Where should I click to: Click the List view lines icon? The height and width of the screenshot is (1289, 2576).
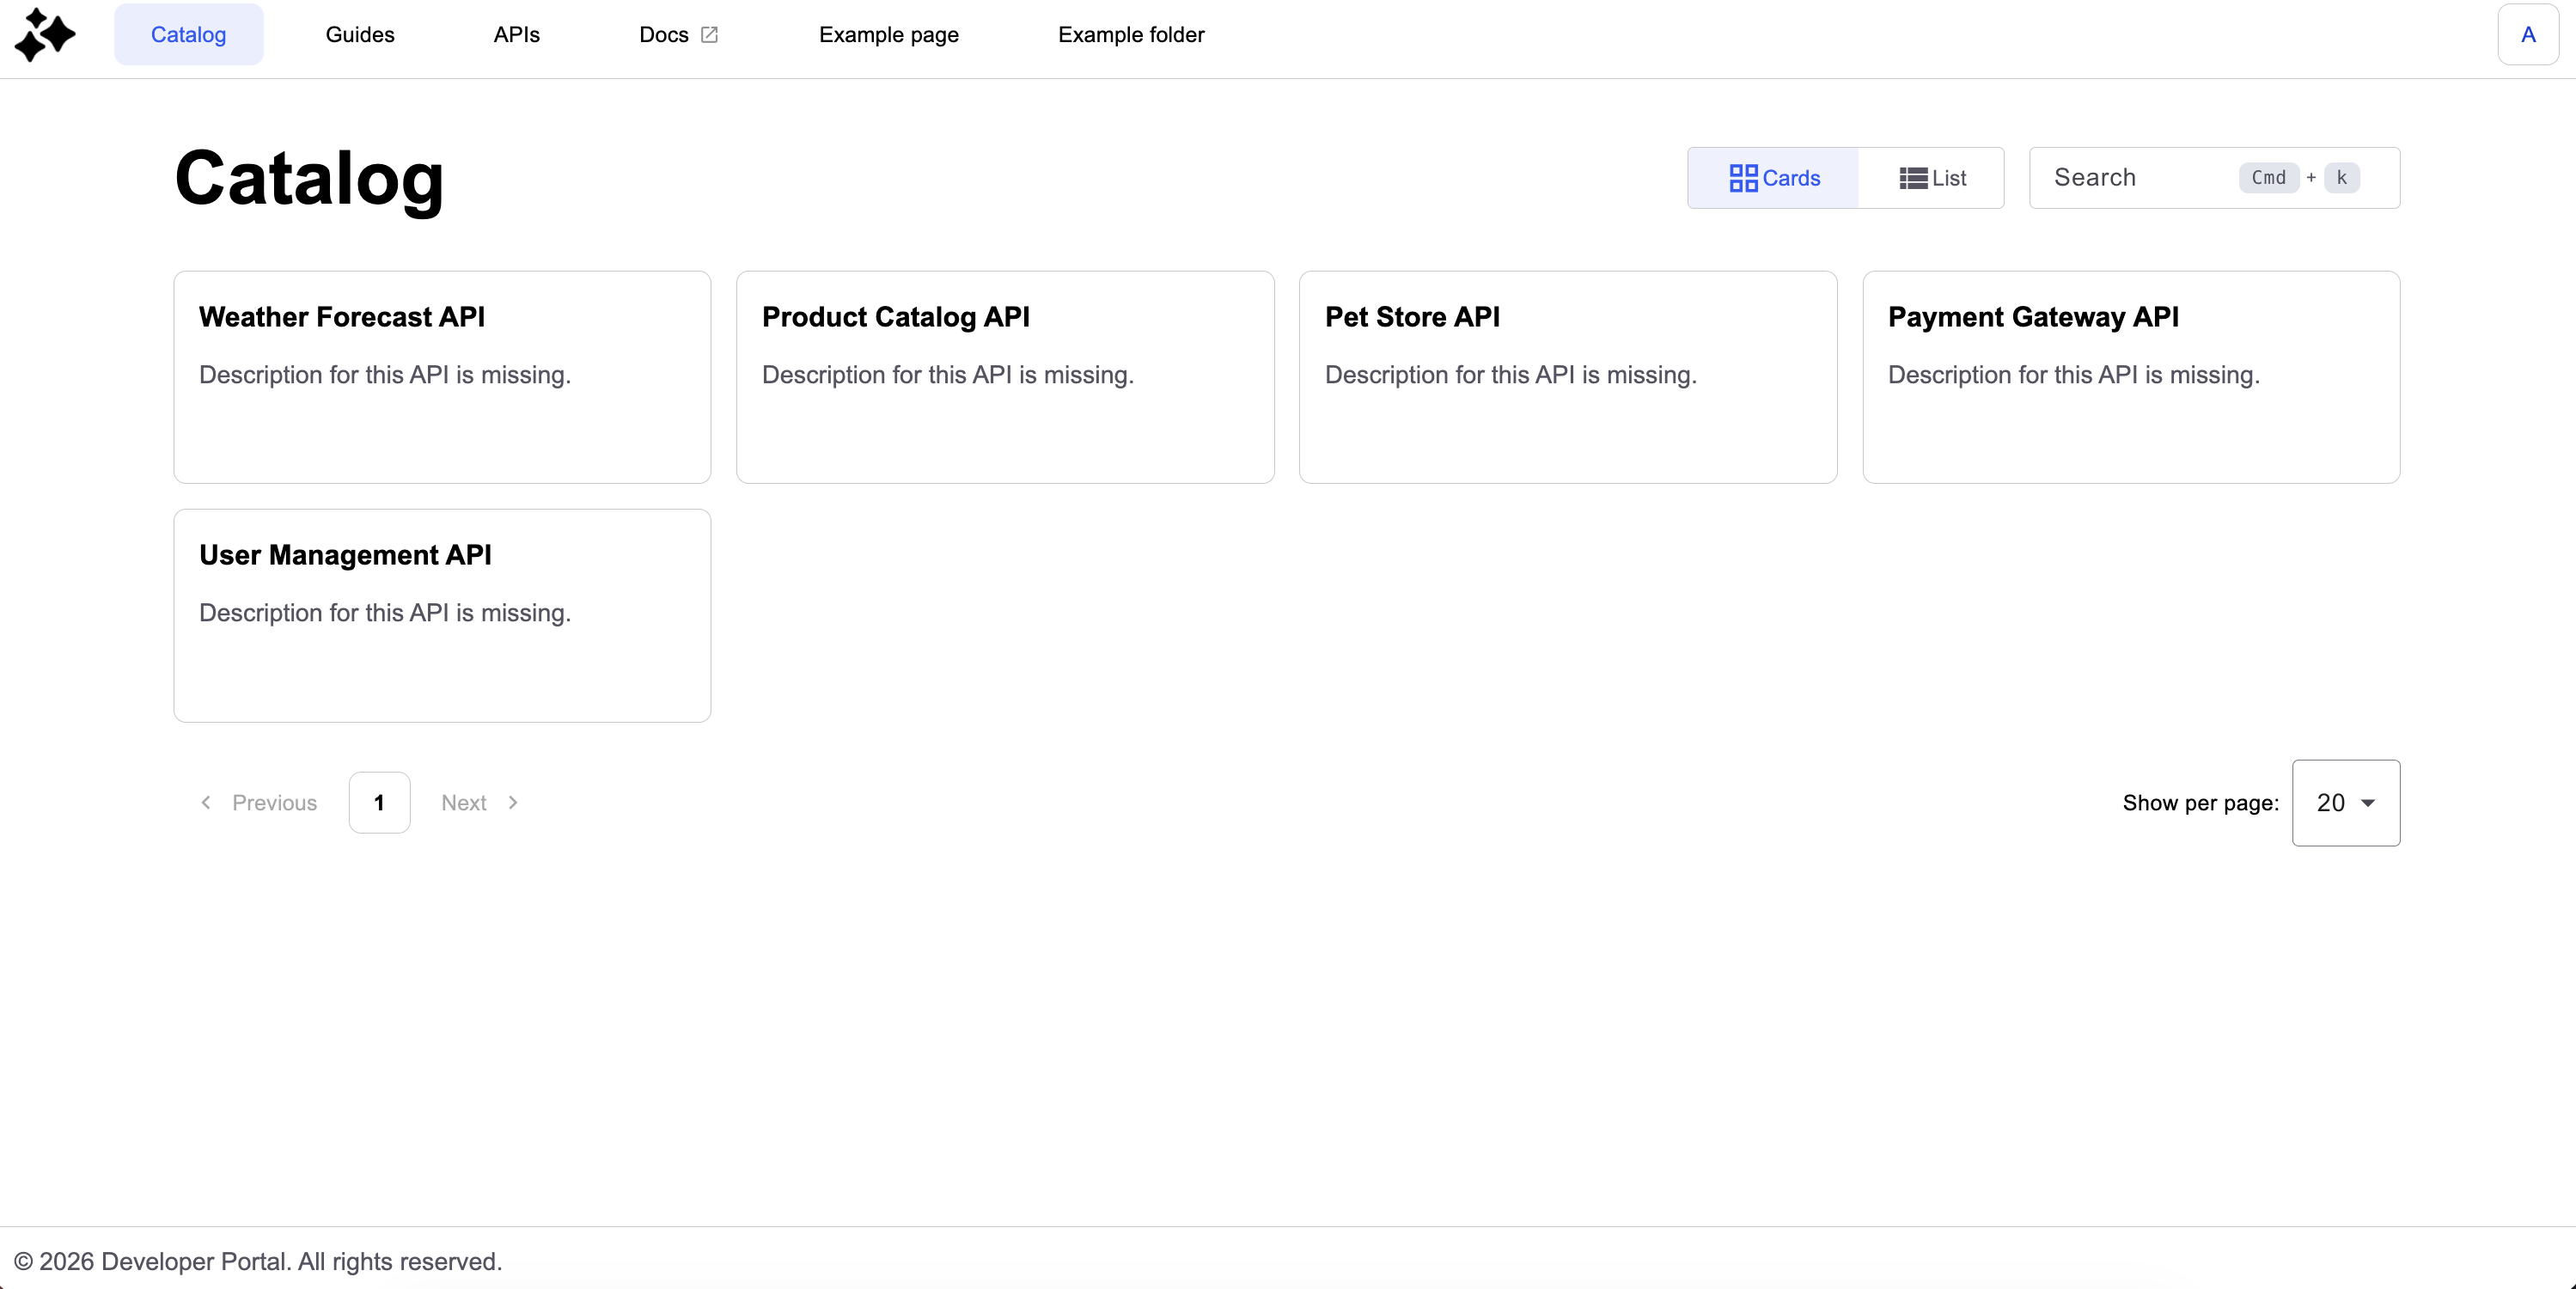[x=1913, y=178]
